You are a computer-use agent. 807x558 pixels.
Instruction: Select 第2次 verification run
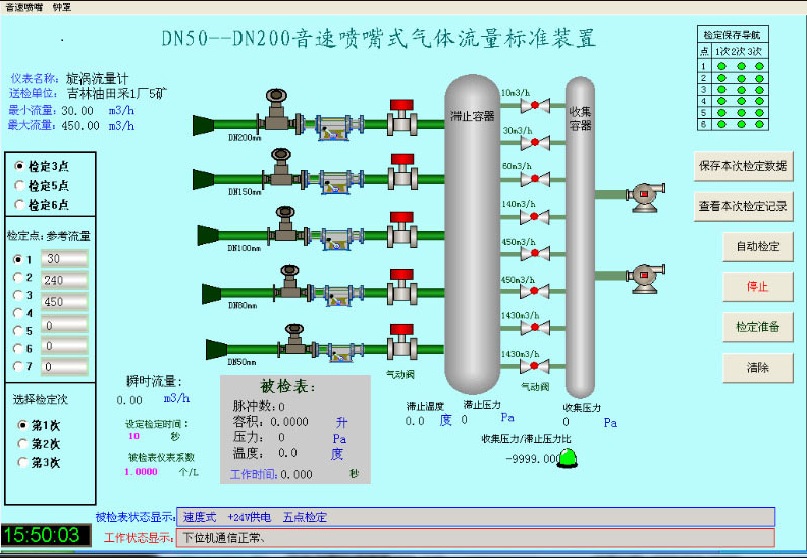(24, 443)
